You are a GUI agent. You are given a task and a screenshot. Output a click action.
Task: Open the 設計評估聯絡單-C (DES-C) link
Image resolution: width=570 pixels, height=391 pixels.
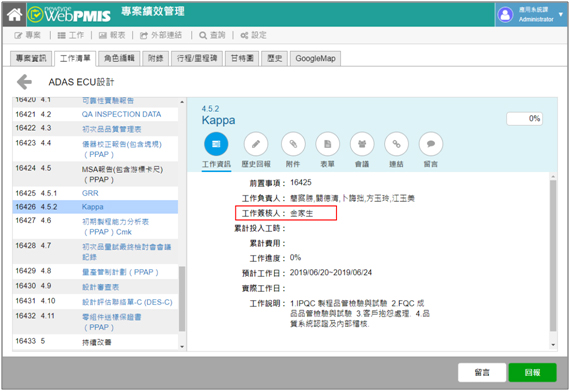point(127,302)
